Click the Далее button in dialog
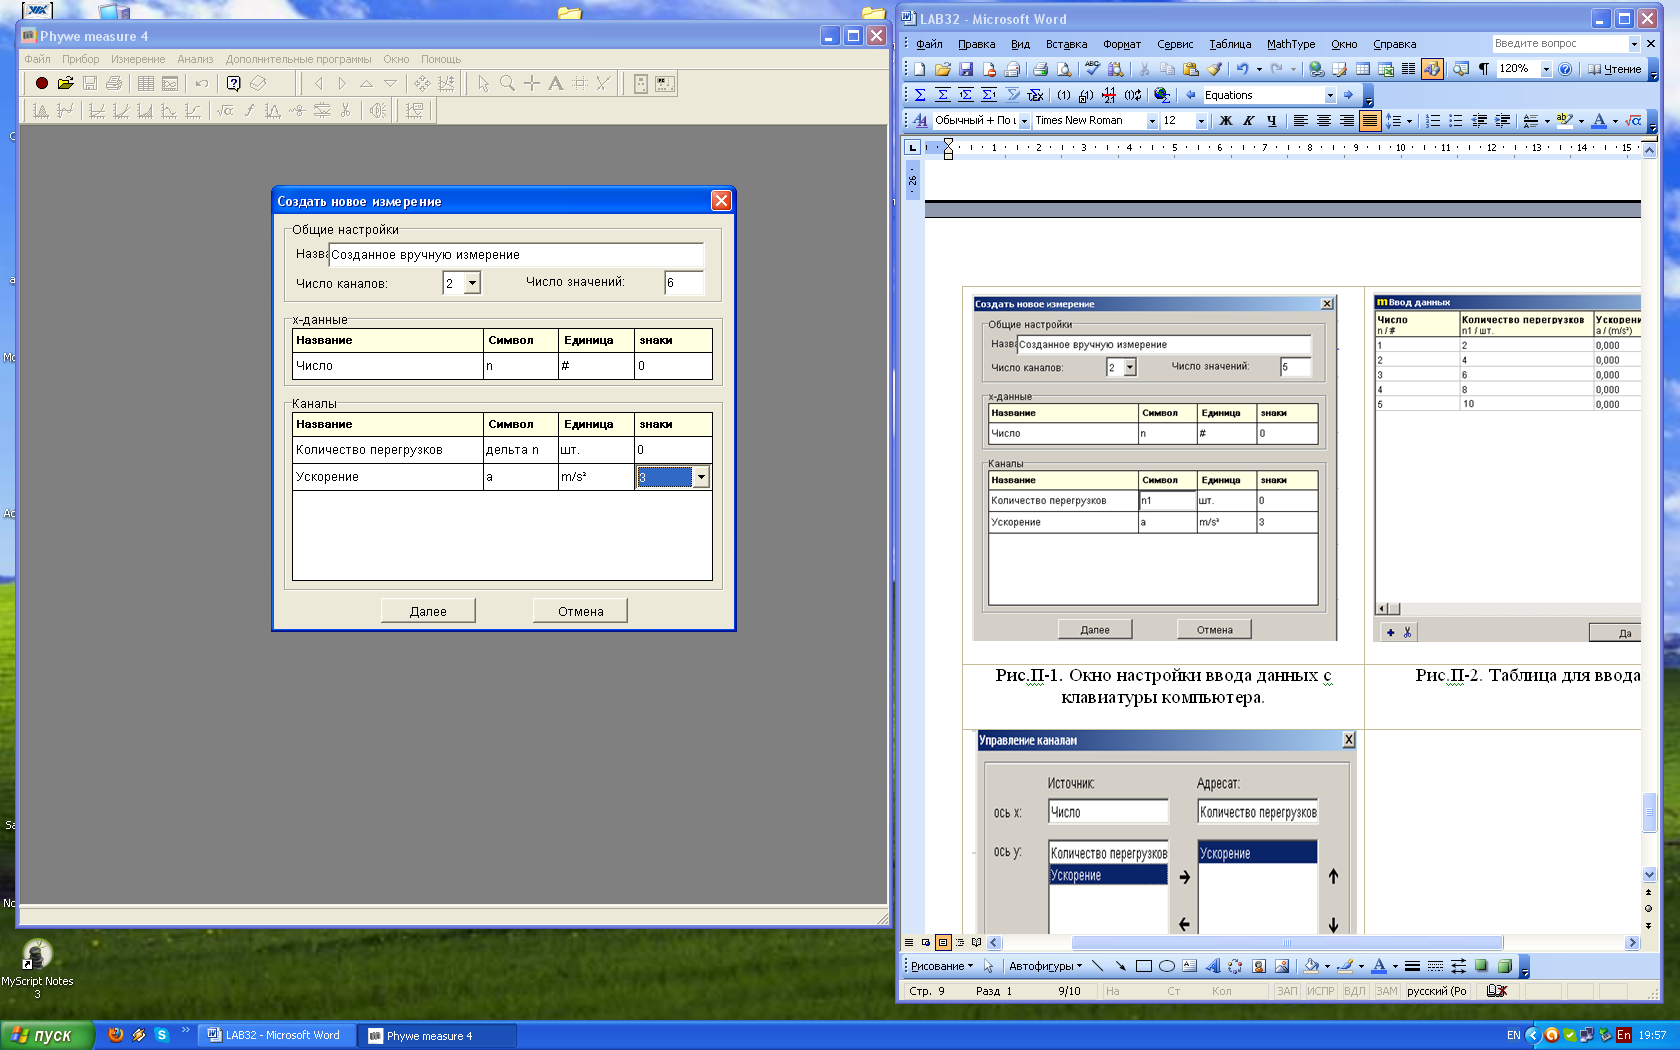The width and height of the screenshot is (1680, 1050). coord(428,611)
